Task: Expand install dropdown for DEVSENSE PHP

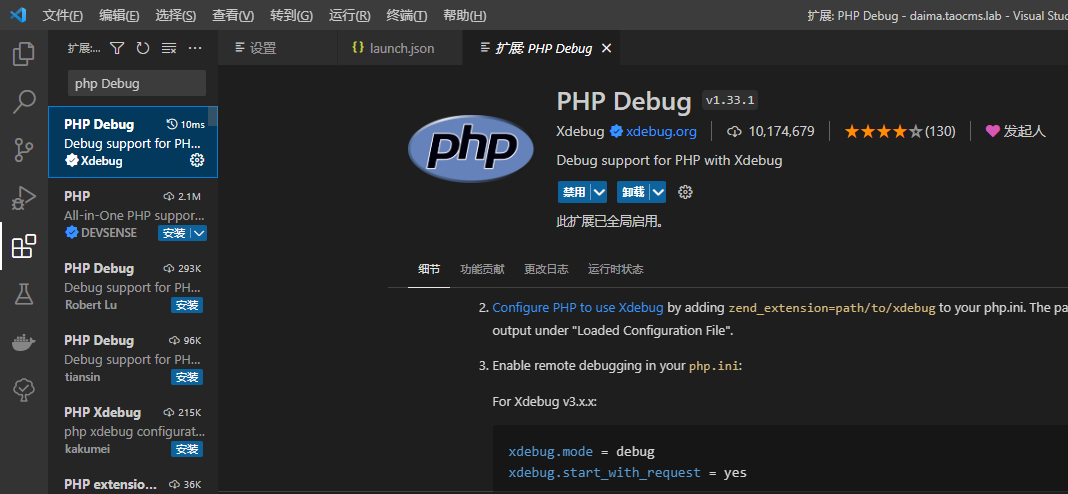Action: pos(198,233)
